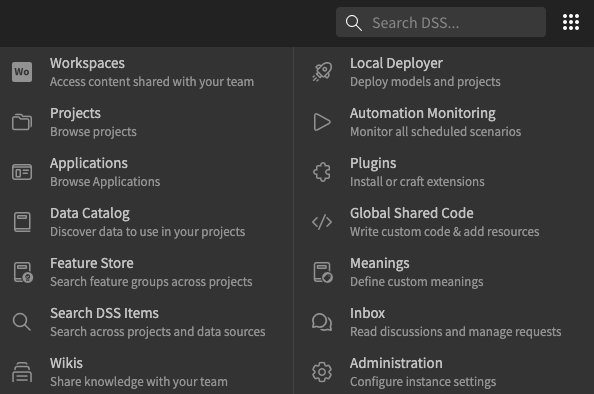Click the Wikis stacked drawers icon
The width and height of the screenshot is (594, 394).
click(22, 372)
